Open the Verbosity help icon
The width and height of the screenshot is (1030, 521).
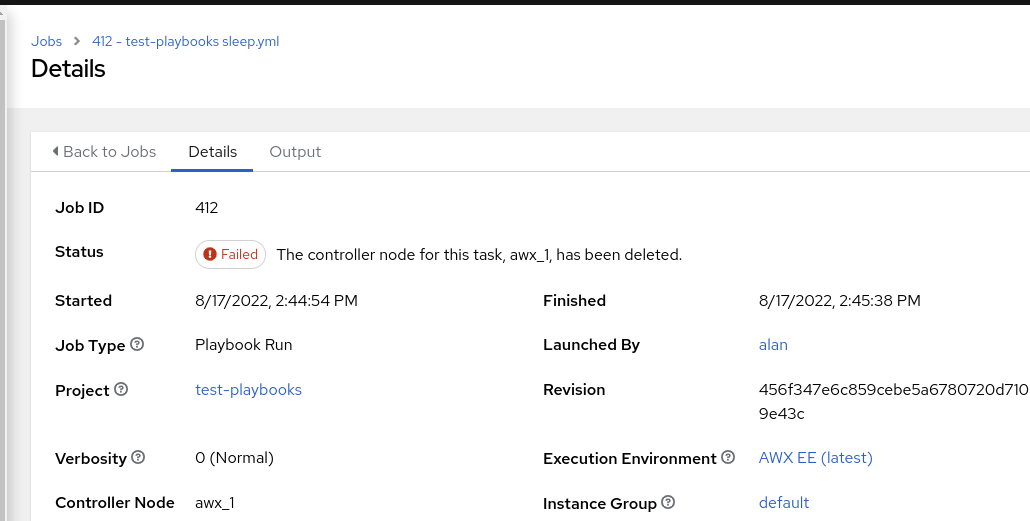click(138, 457)
